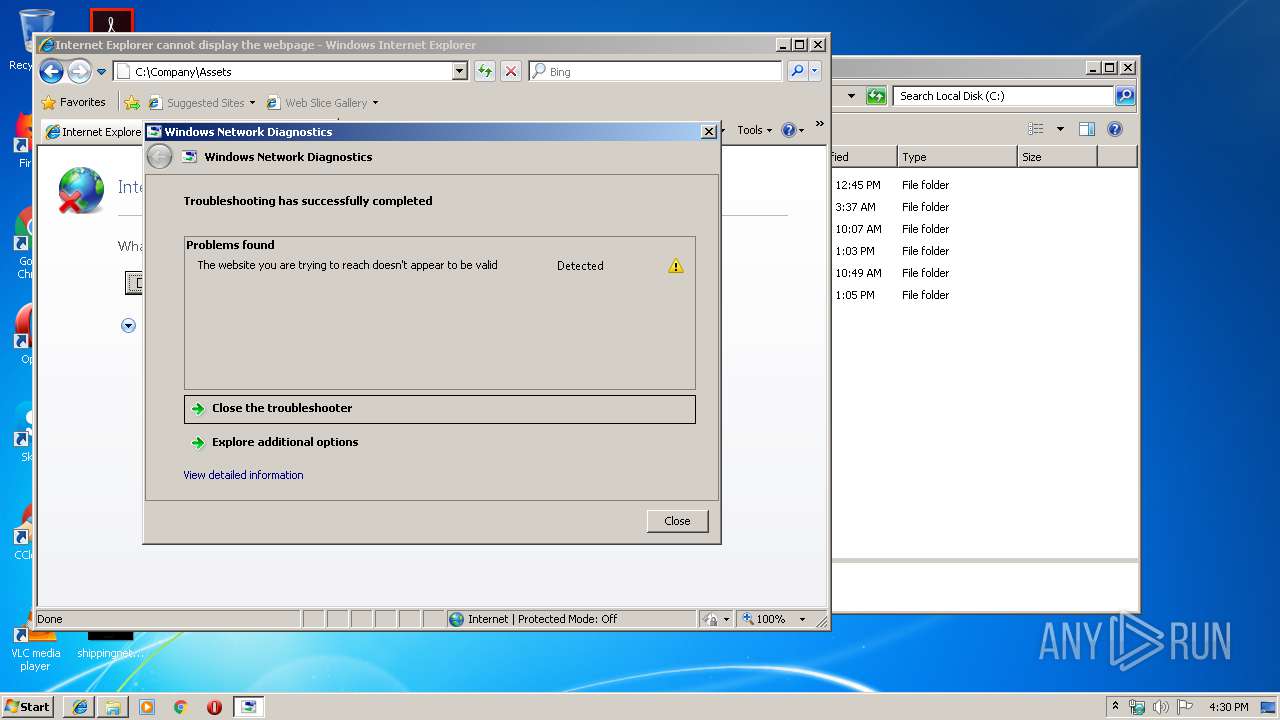Open the Explorer address history dropdown
The width and height of the screenshot is (1280, 720).
coord(851,96)
